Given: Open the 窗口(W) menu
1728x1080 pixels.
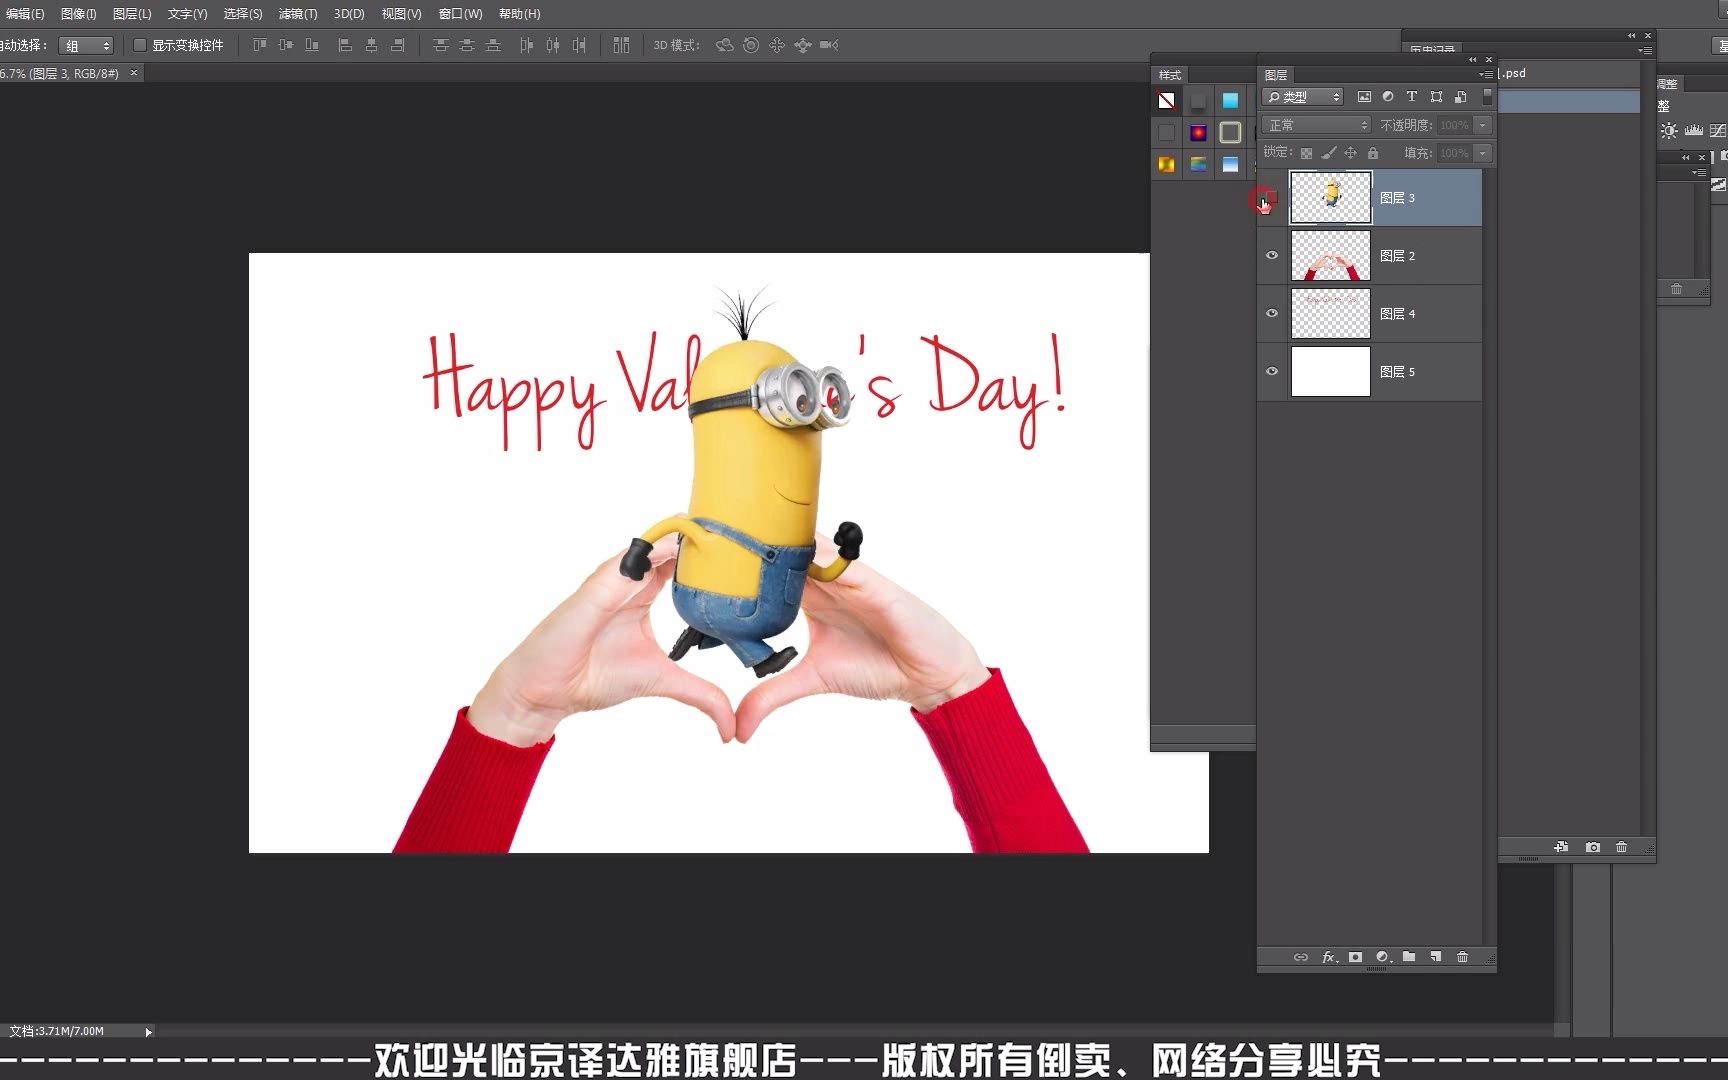Looking at the screenshot, I should [x=460, y=14].
